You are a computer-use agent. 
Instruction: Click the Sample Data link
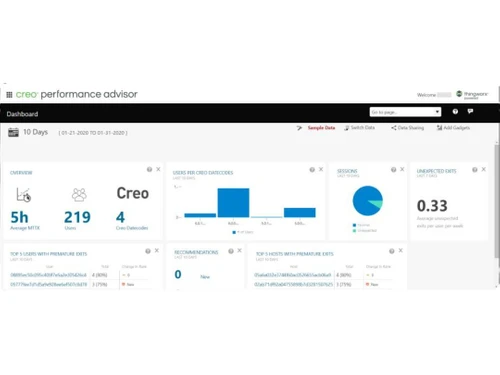tap(321, 128)
